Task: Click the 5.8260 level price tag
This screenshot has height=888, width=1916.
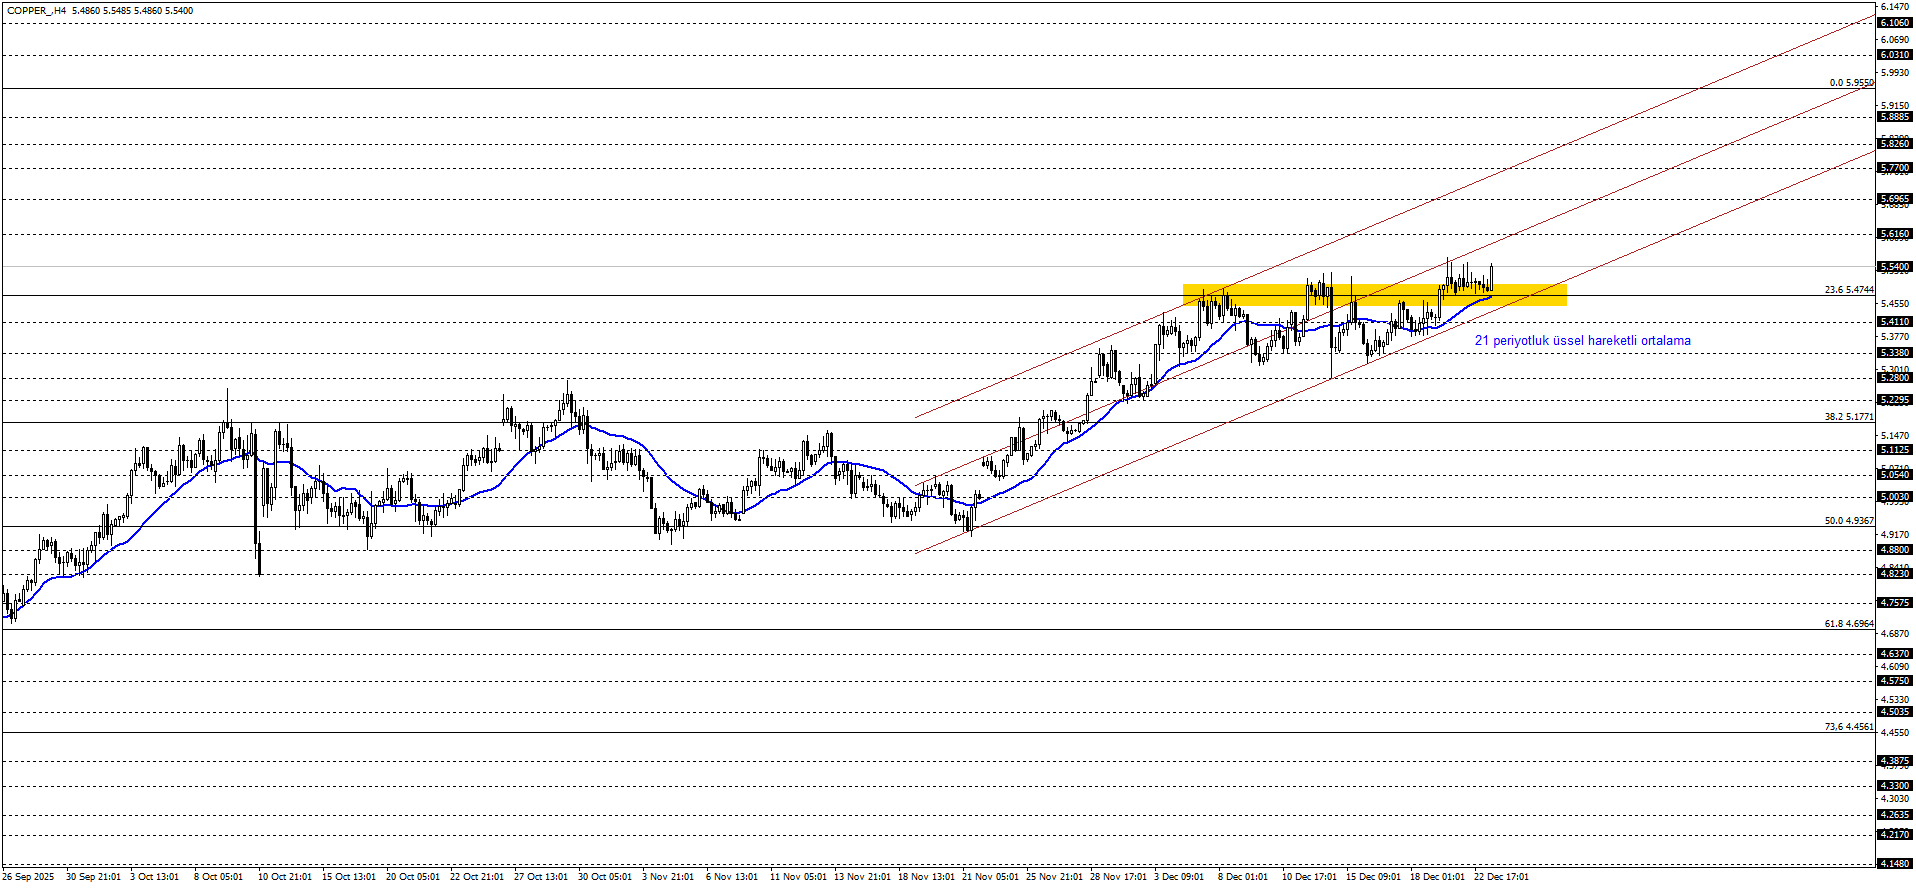Action: [1895, 144]
